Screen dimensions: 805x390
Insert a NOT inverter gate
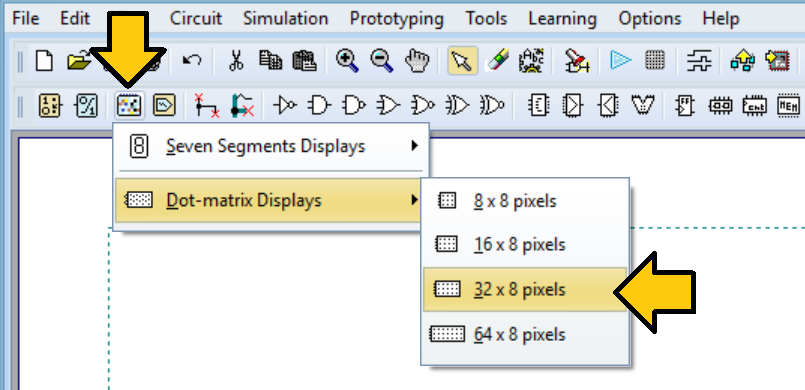point(285,106)
